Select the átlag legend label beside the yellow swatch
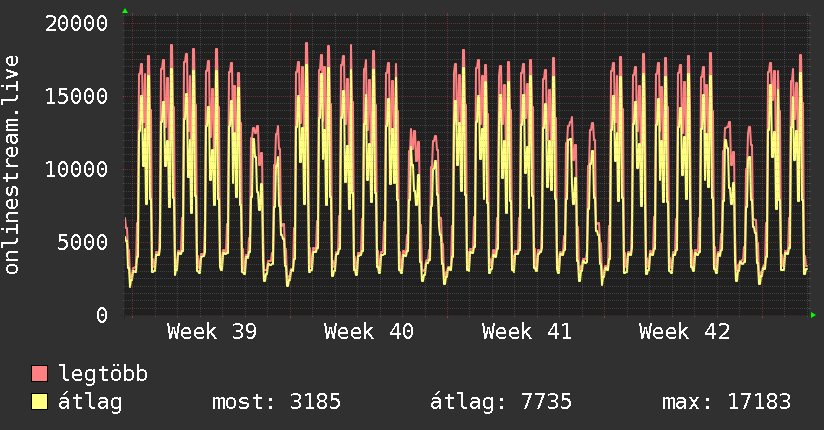Screen dimensions: 824x430 pos(90,402)
